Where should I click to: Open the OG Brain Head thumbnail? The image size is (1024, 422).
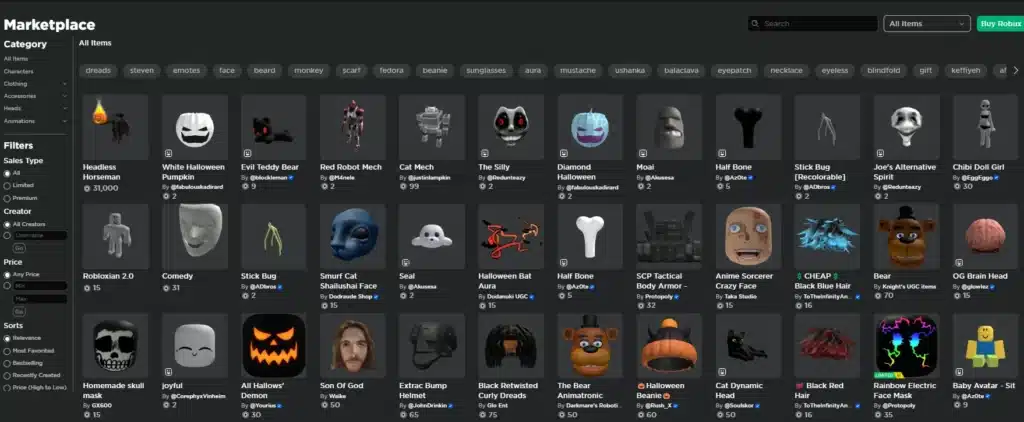[985, 236]
